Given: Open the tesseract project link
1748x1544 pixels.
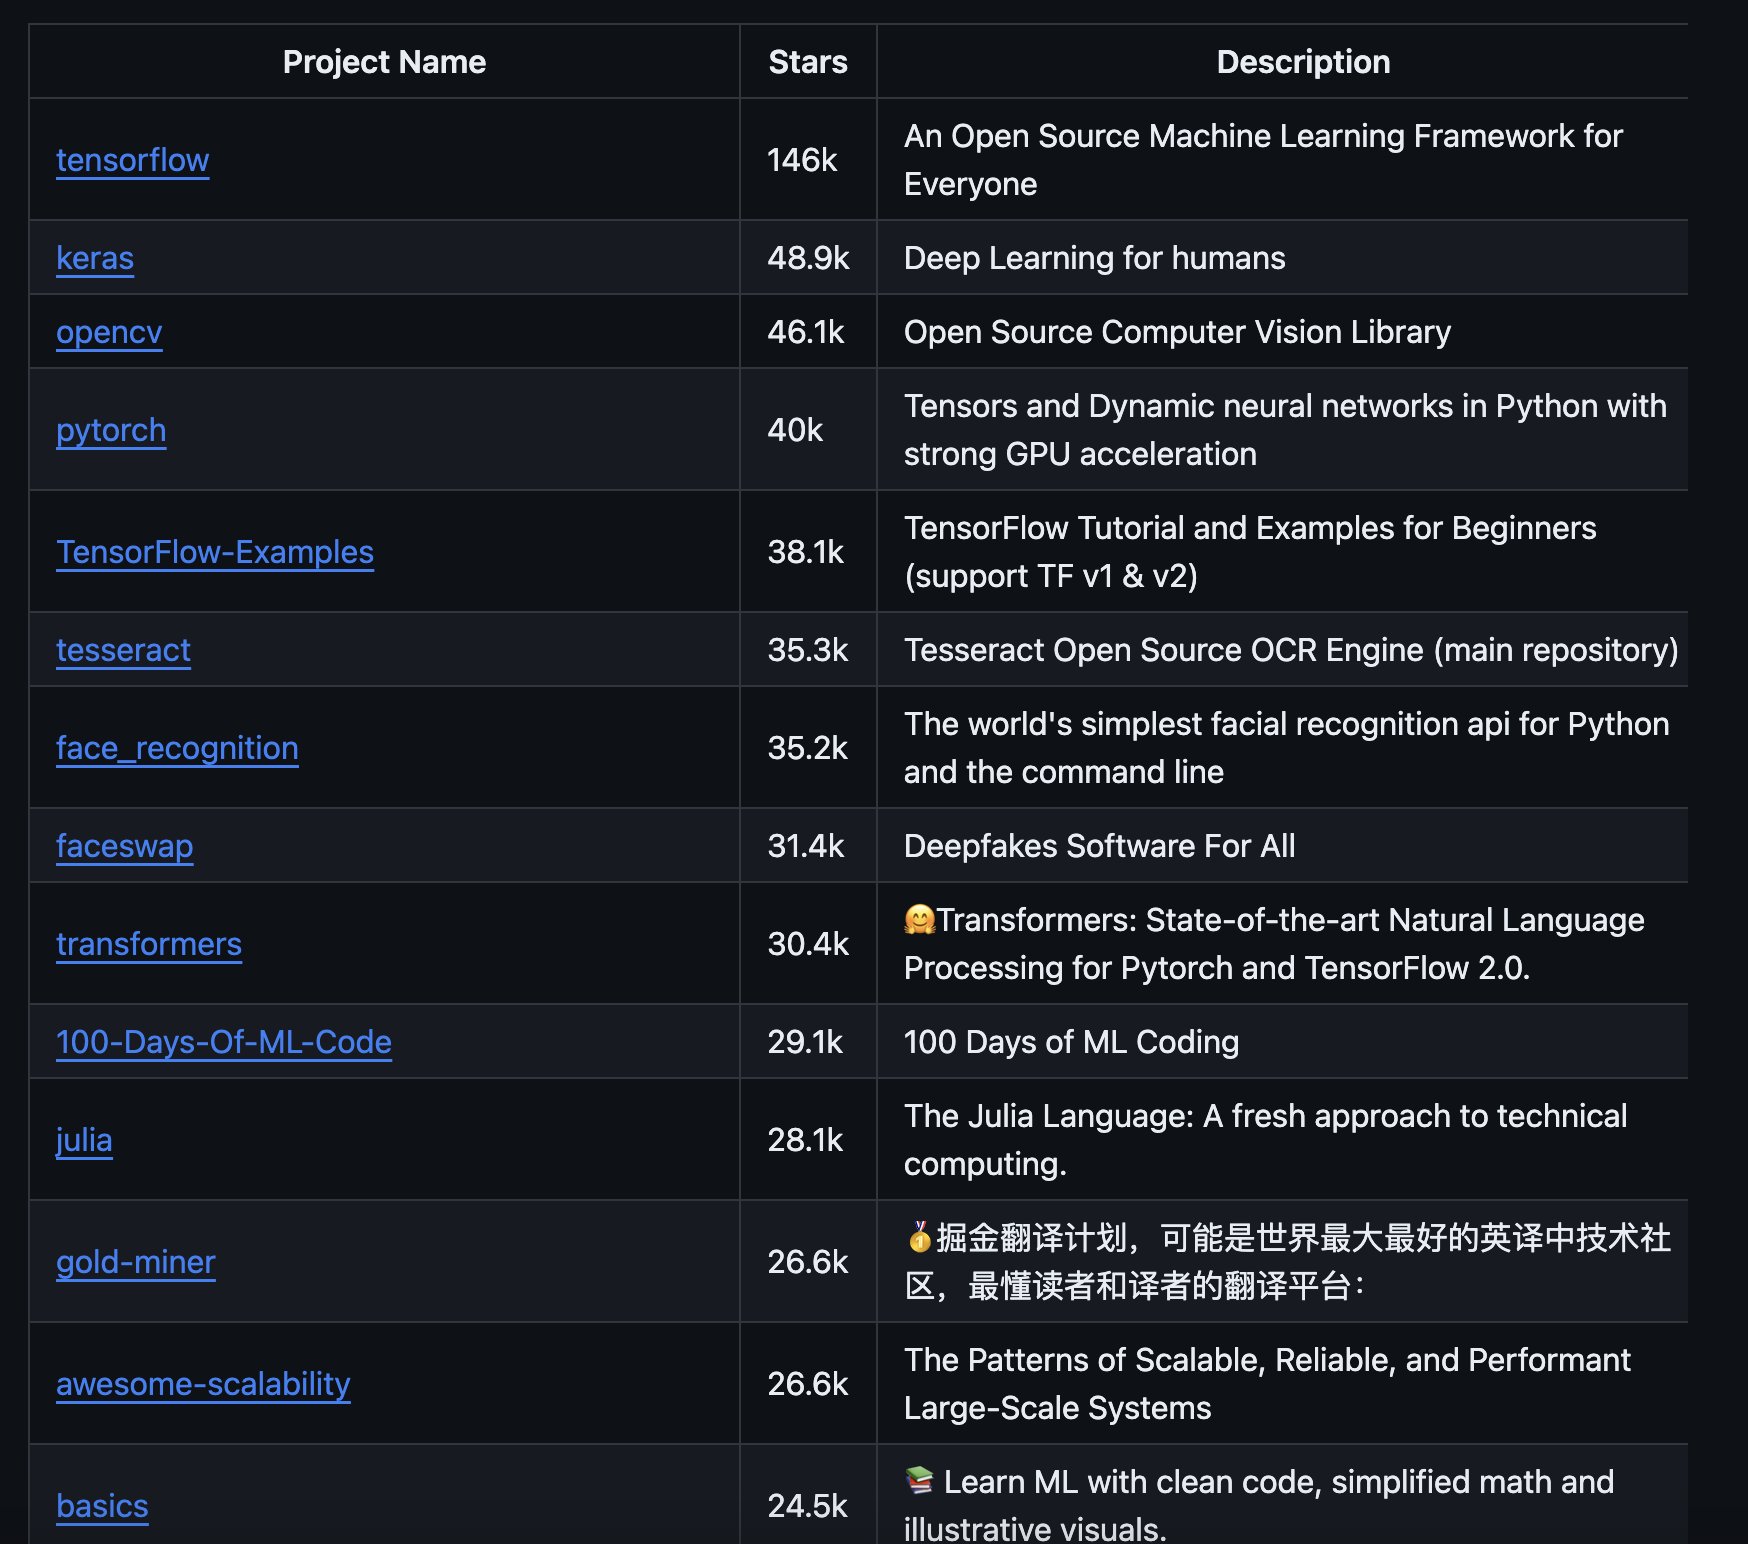Looking at the screenshot, I should click(x=123, y=650).
